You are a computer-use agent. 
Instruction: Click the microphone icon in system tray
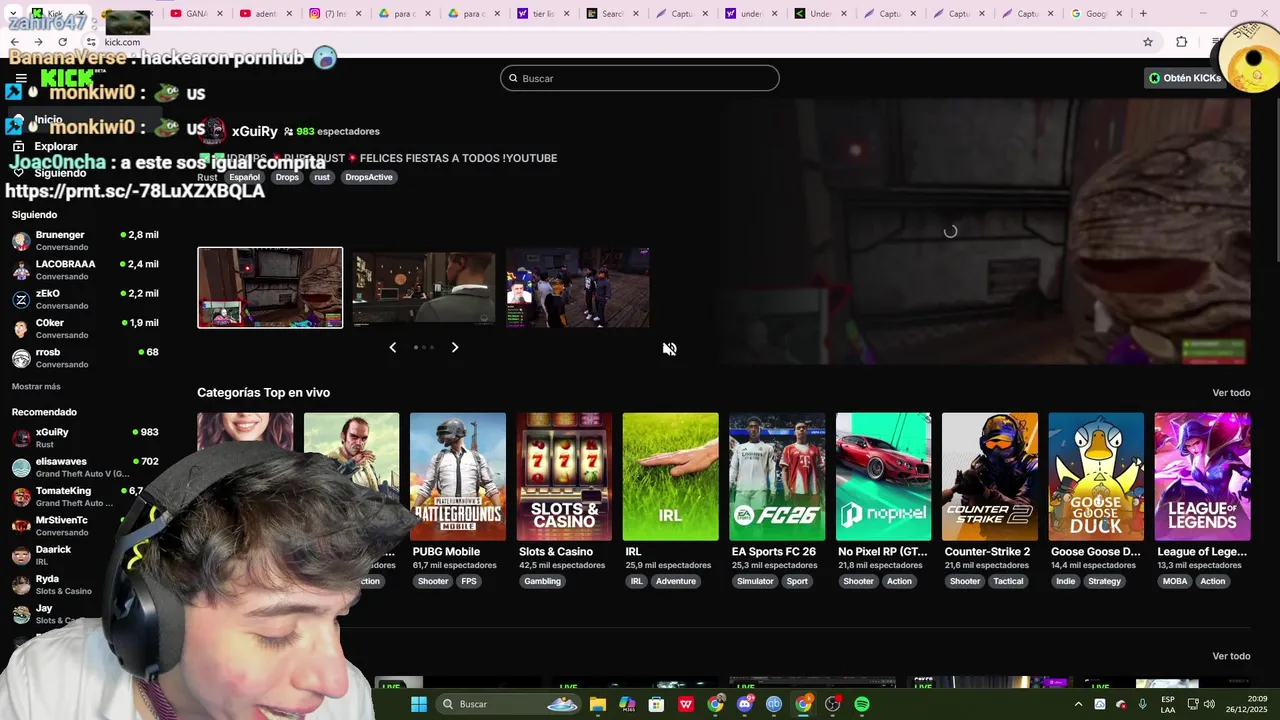click(x=1142, y=704)
